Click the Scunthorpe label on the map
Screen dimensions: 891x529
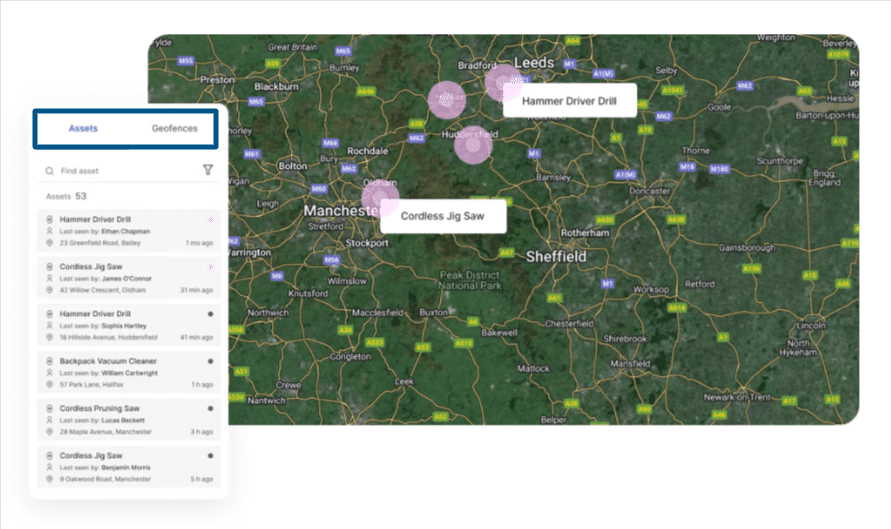(x=780, y=161)
